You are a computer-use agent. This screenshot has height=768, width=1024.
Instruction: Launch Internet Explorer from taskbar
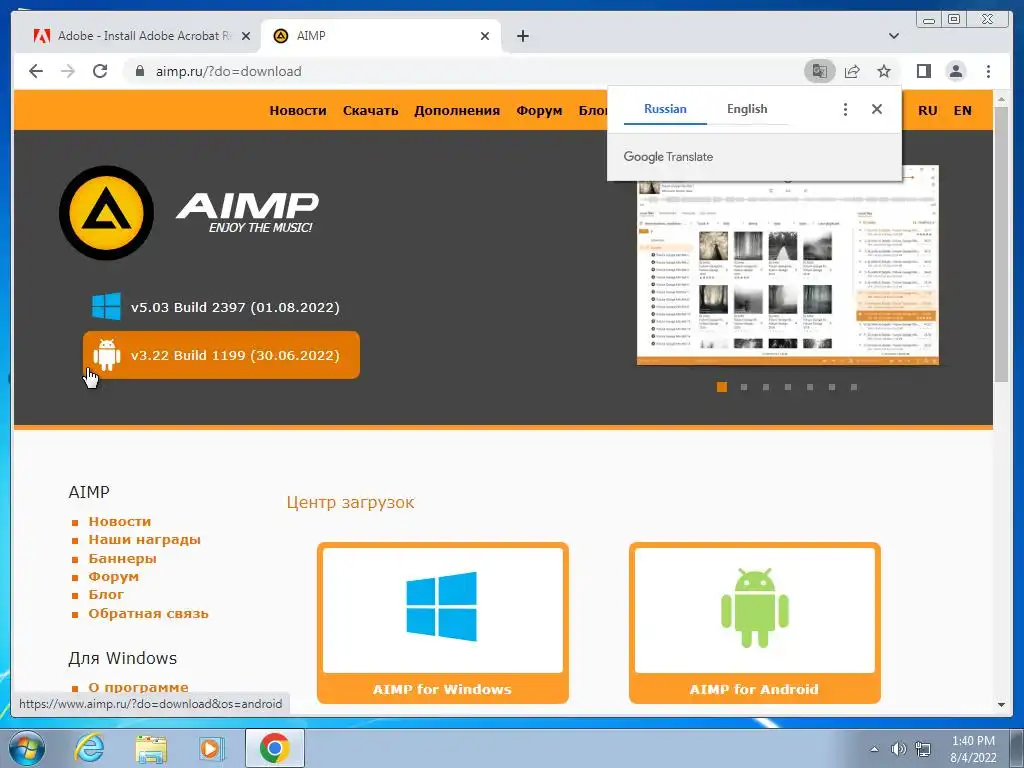[x=89, y=748]
